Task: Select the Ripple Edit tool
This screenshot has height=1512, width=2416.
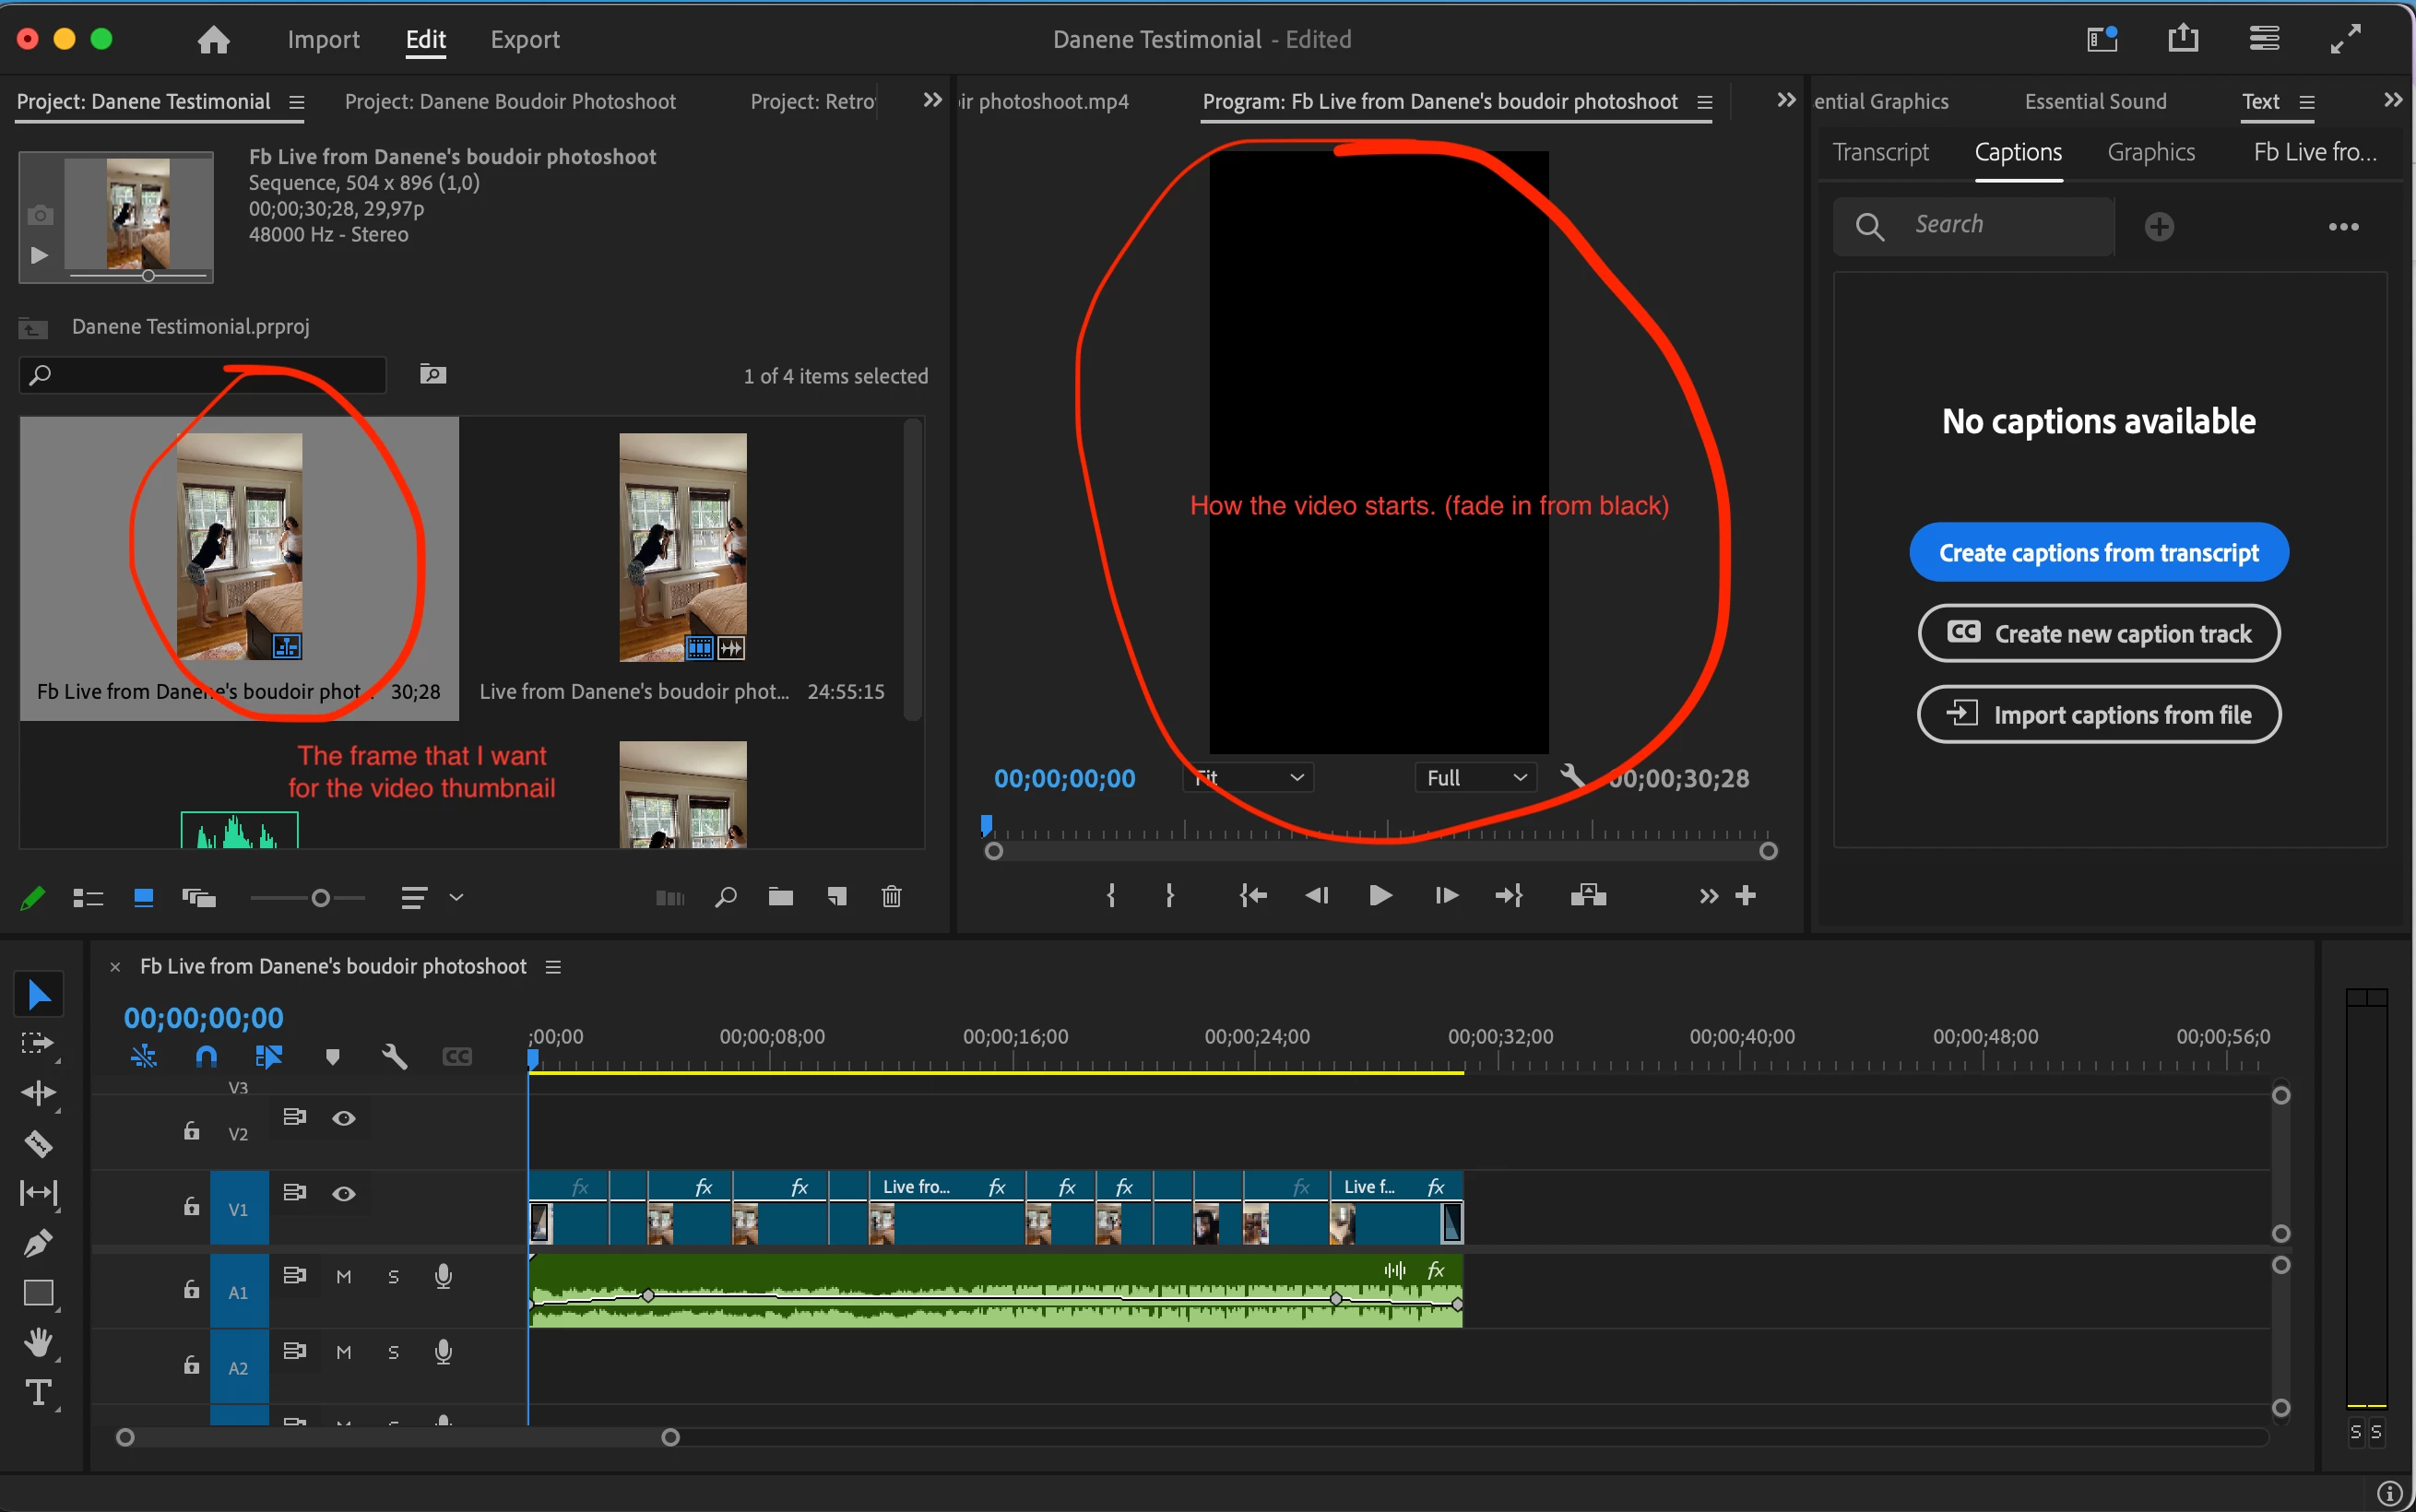Action: [38, 1092]
